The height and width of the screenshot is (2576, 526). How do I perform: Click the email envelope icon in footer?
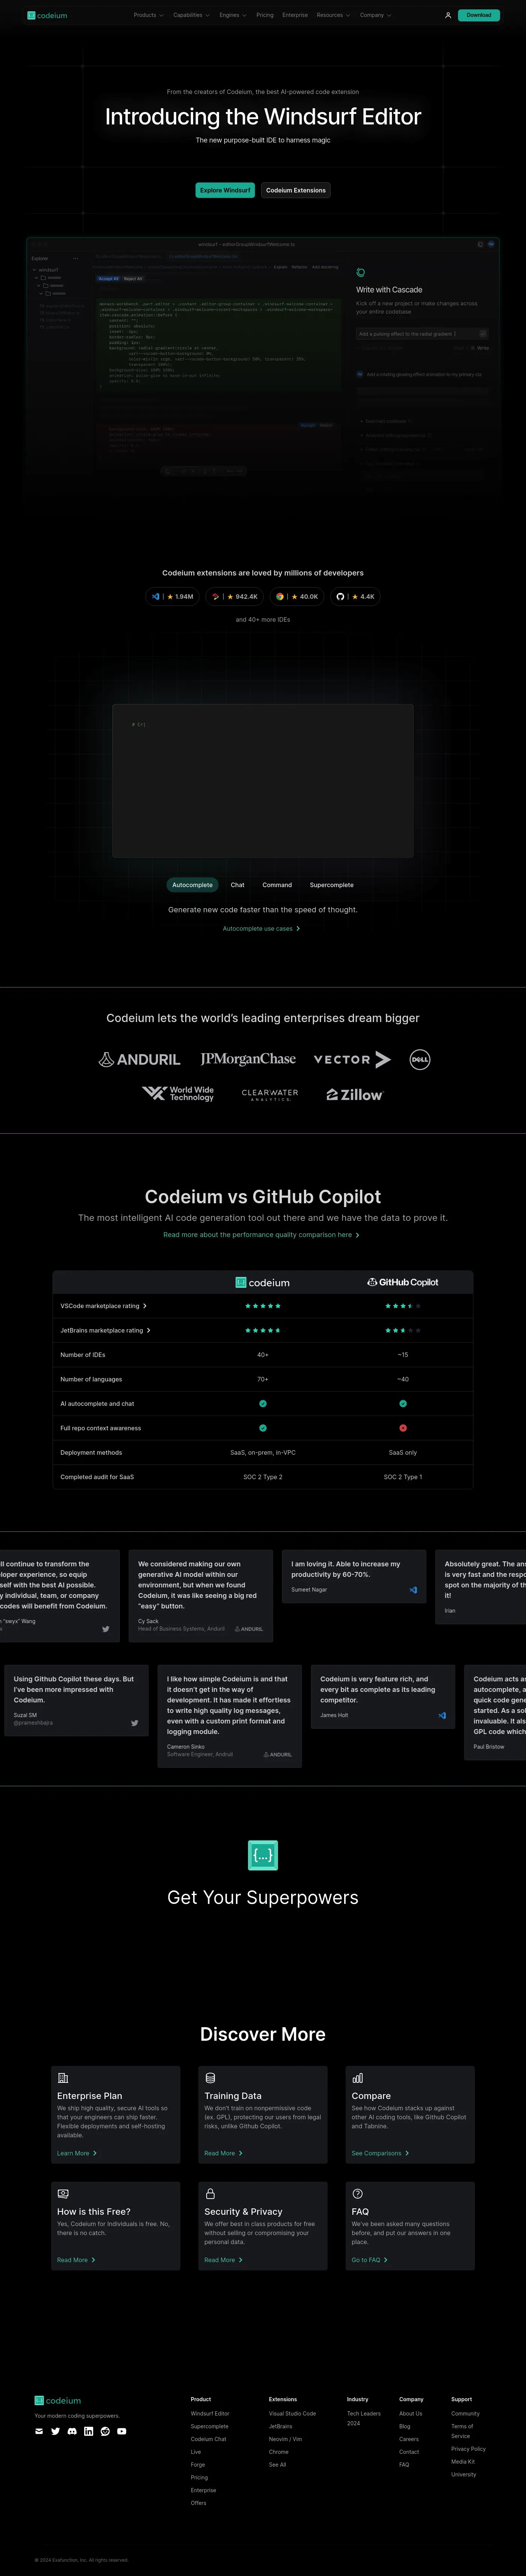[x=39, y=2431]
